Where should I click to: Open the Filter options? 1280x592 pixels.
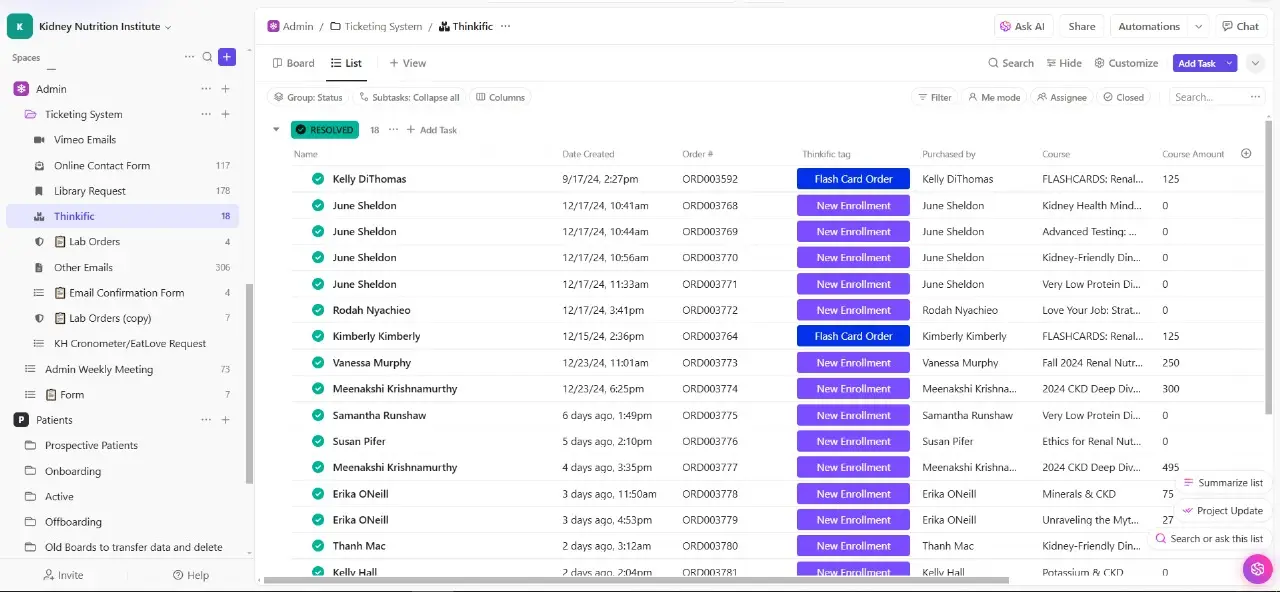click(x=935, y=97)
